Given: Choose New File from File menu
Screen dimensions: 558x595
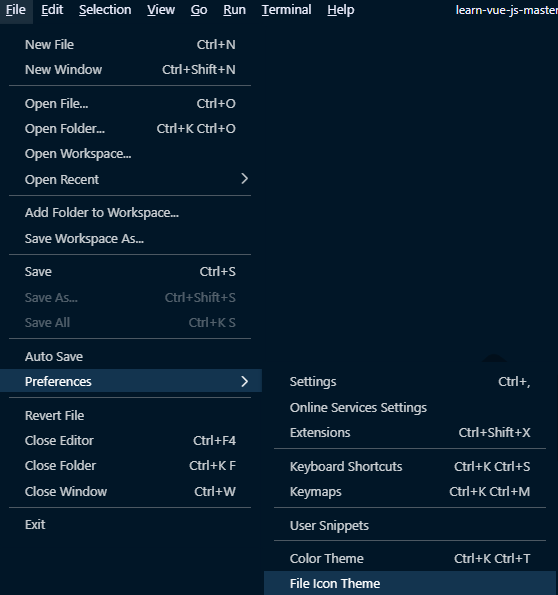Looking at the screenshot, I should (x=130, y=45).
